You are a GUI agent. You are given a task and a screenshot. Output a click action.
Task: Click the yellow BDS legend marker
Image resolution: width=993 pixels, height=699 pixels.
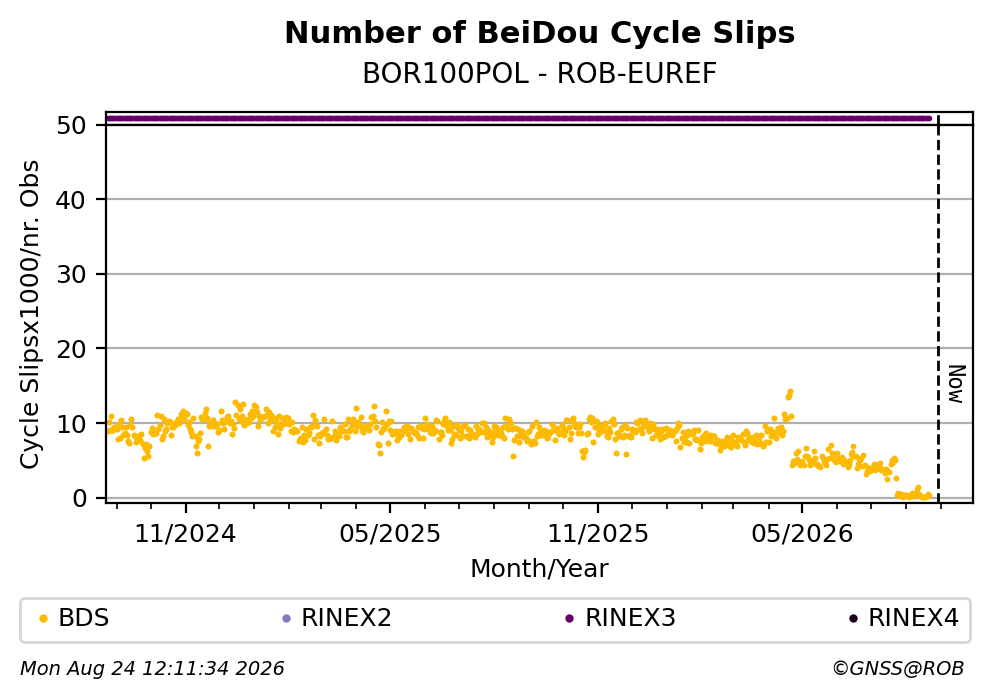(x=44, y=619)
